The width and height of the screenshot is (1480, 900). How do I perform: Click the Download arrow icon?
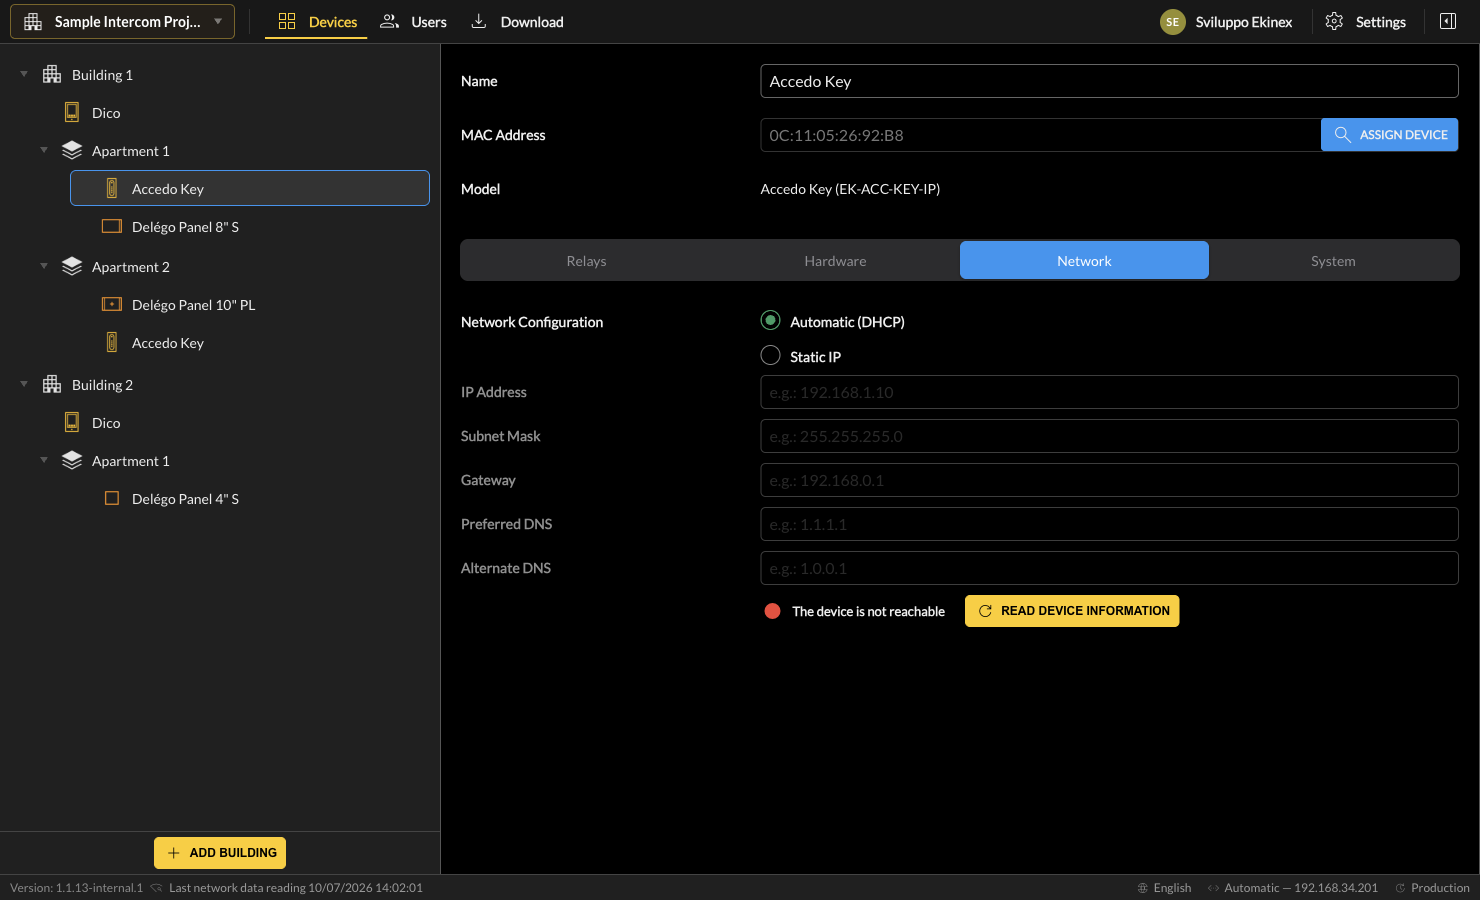coord(479,21)
